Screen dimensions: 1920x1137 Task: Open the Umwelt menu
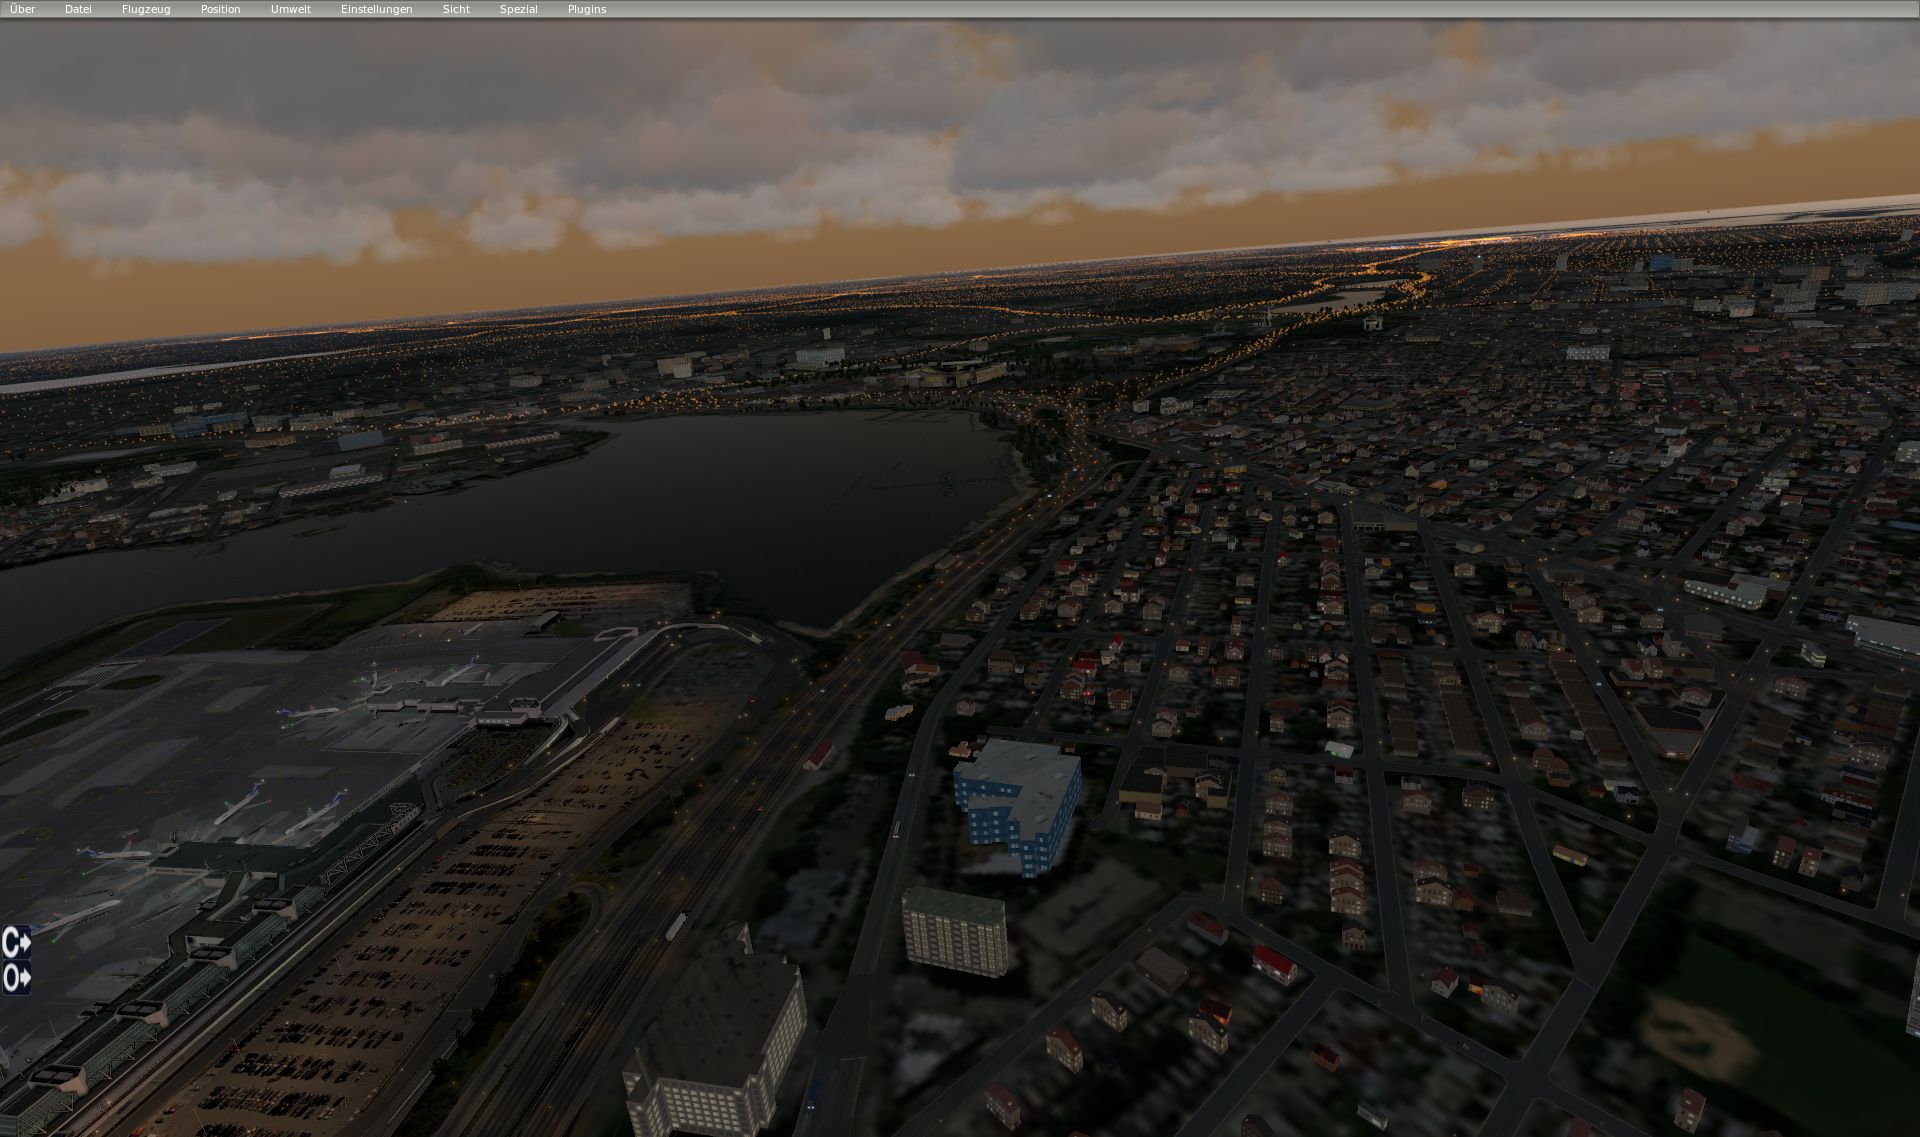[291, 9]
